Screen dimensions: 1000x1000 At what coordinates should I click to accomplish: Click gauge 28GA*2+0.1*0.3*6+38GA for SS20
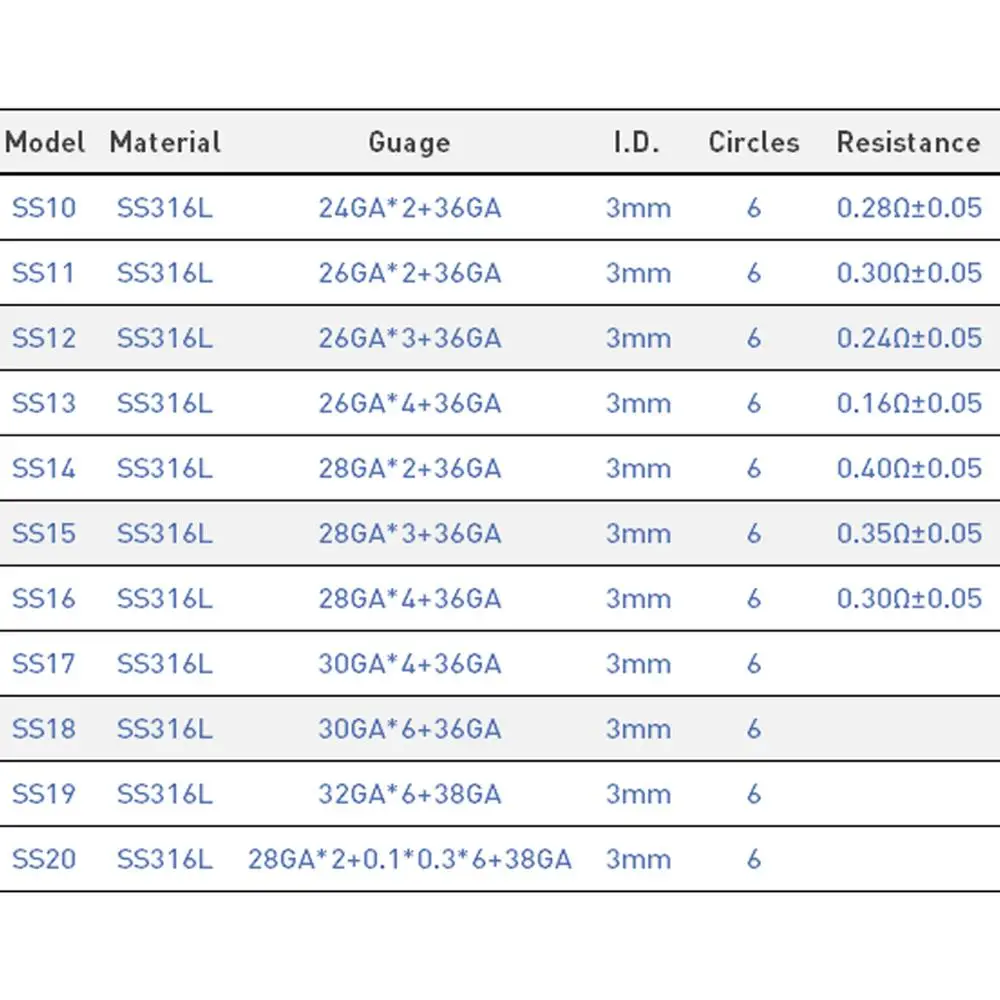click(410, 859)
